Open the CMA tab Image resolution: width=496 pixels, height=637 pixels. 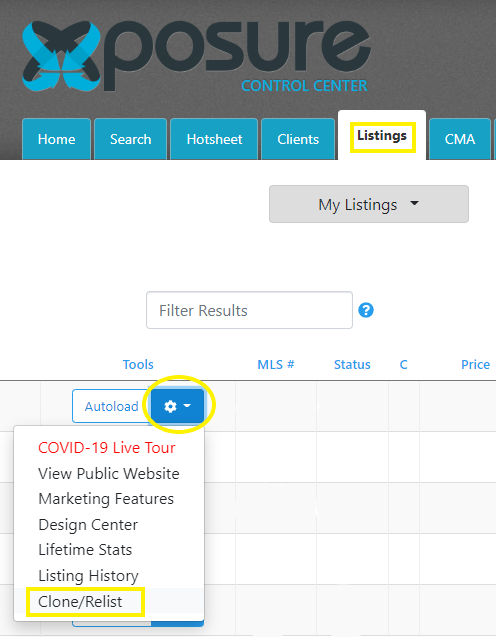click(460, 139)
